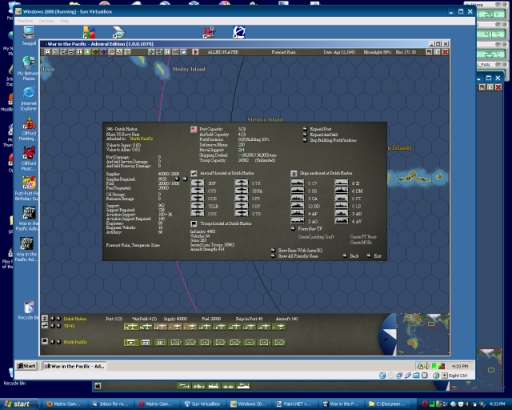Toggle Show Bases With Same HQ

(x=297, y=250)
